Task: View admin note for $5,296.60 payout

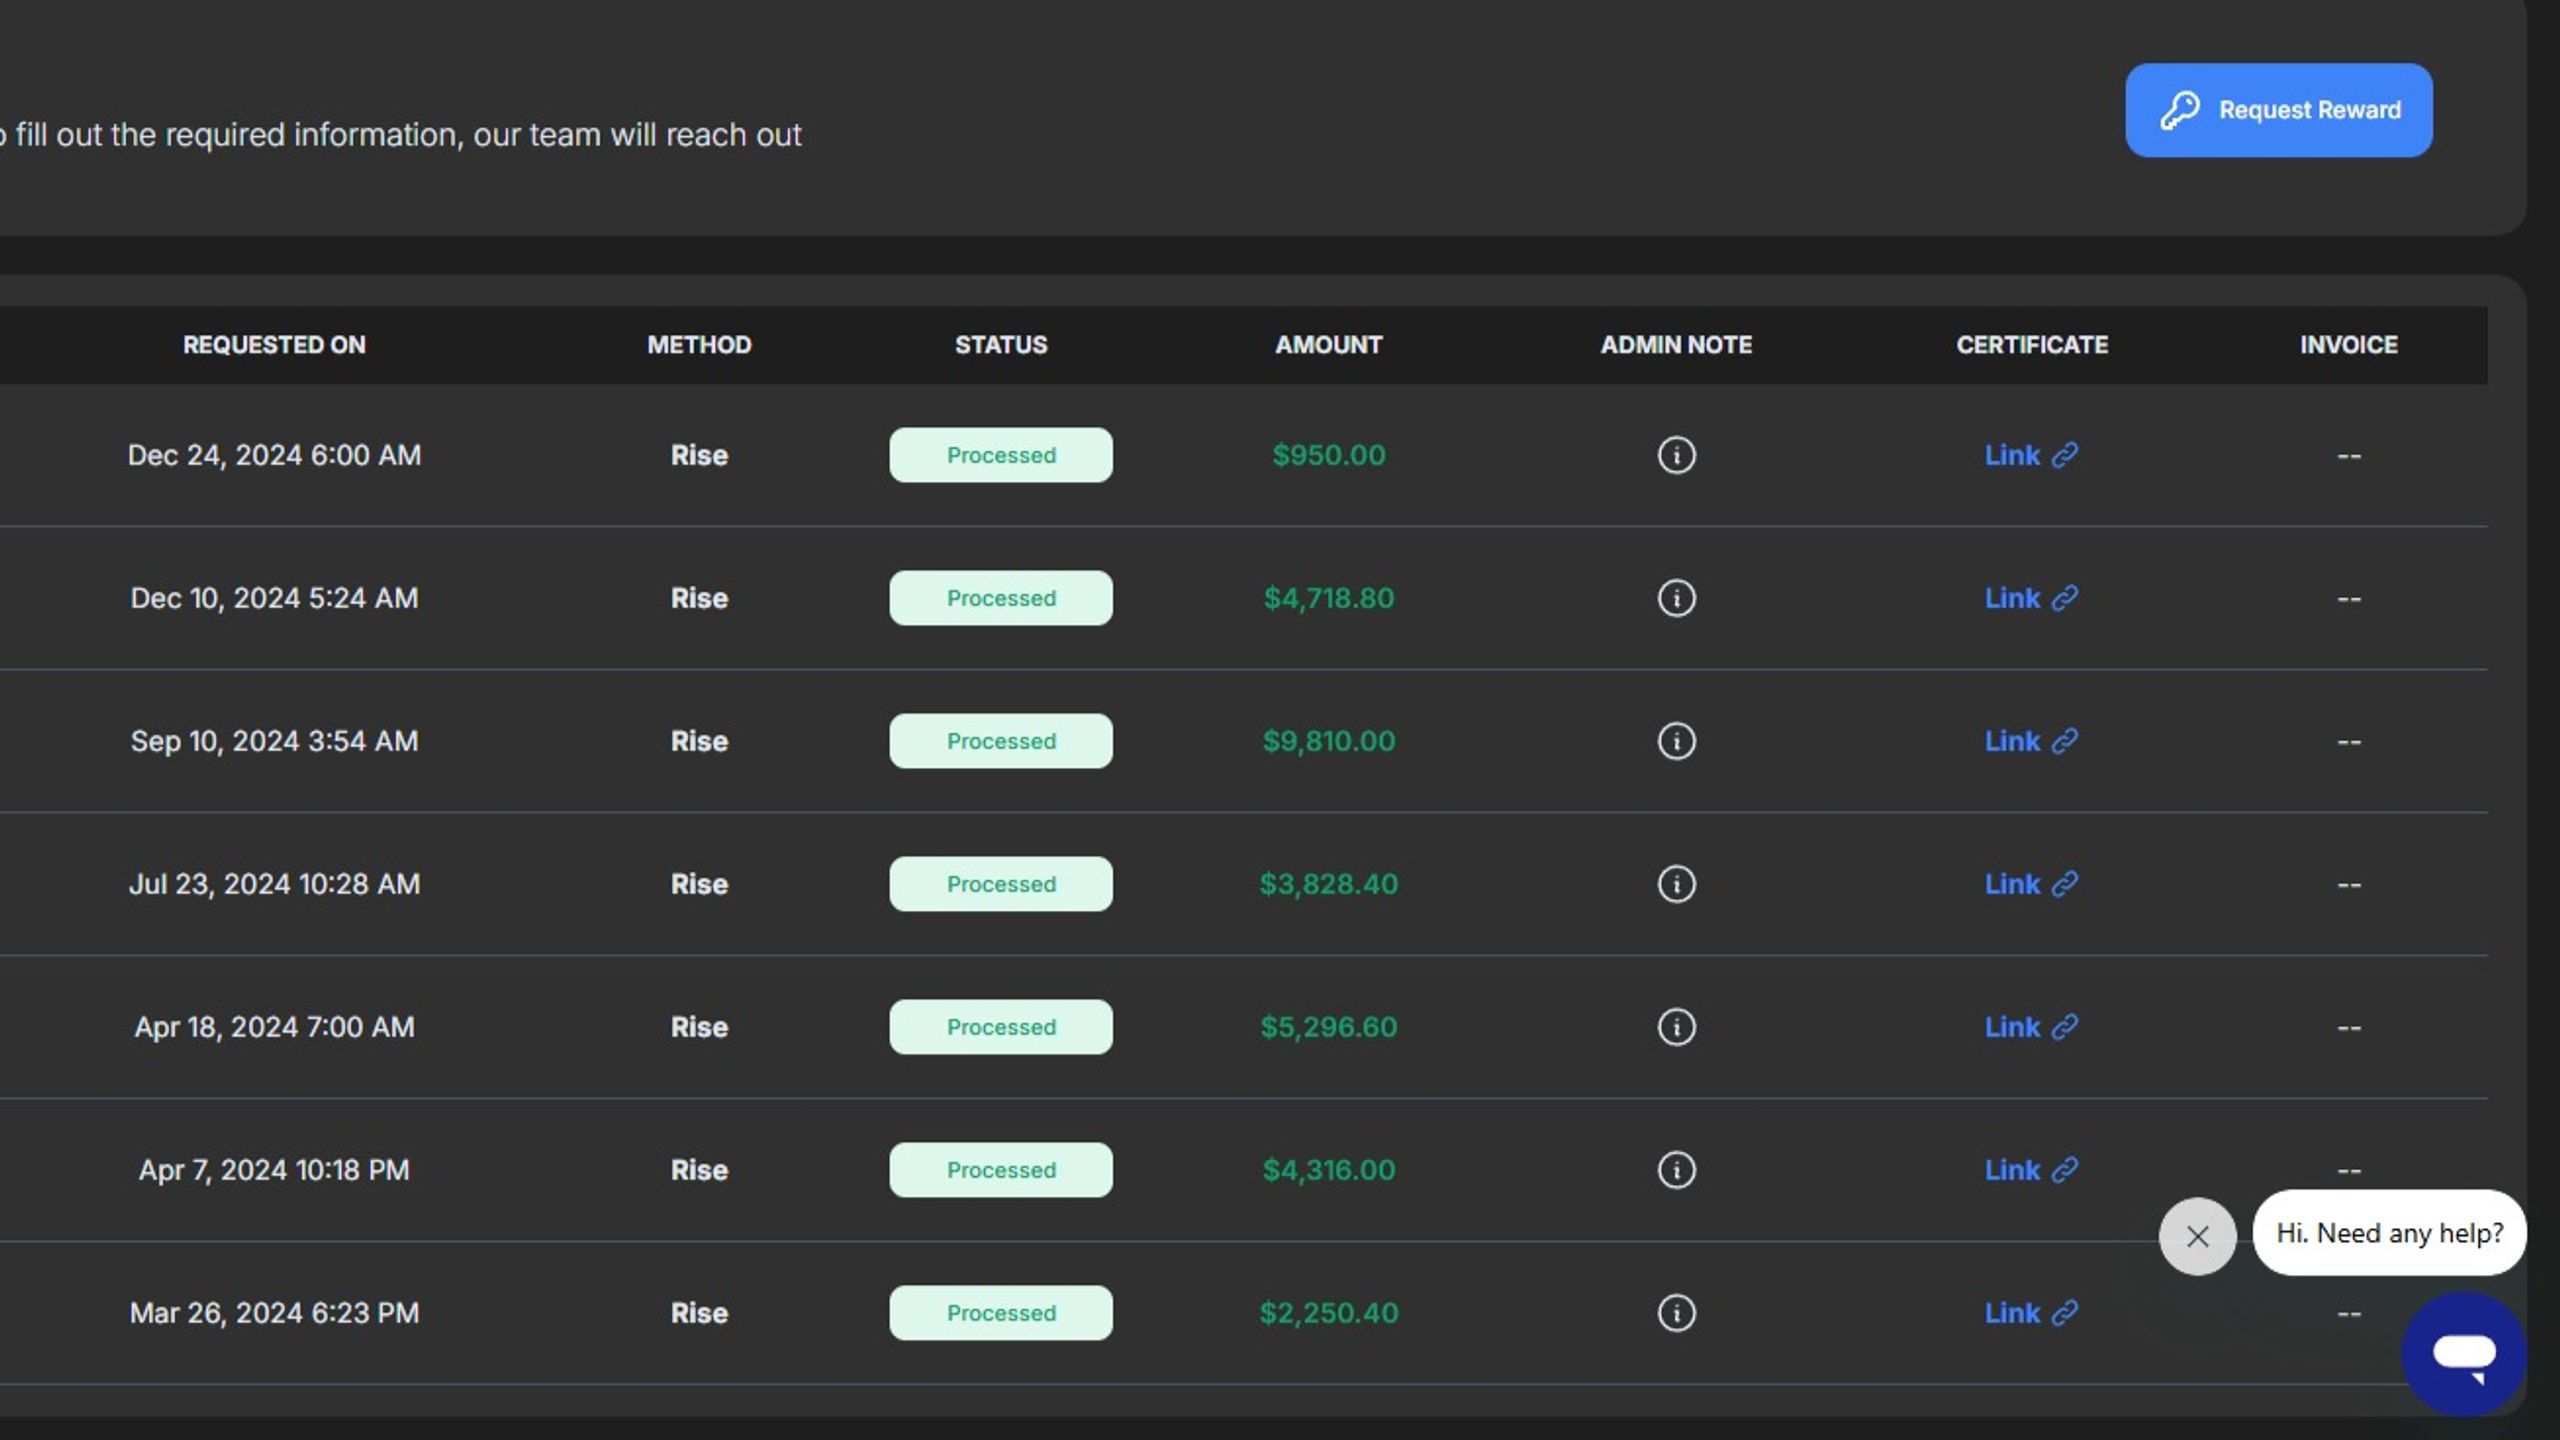Action: [x=1676, y=1027]
